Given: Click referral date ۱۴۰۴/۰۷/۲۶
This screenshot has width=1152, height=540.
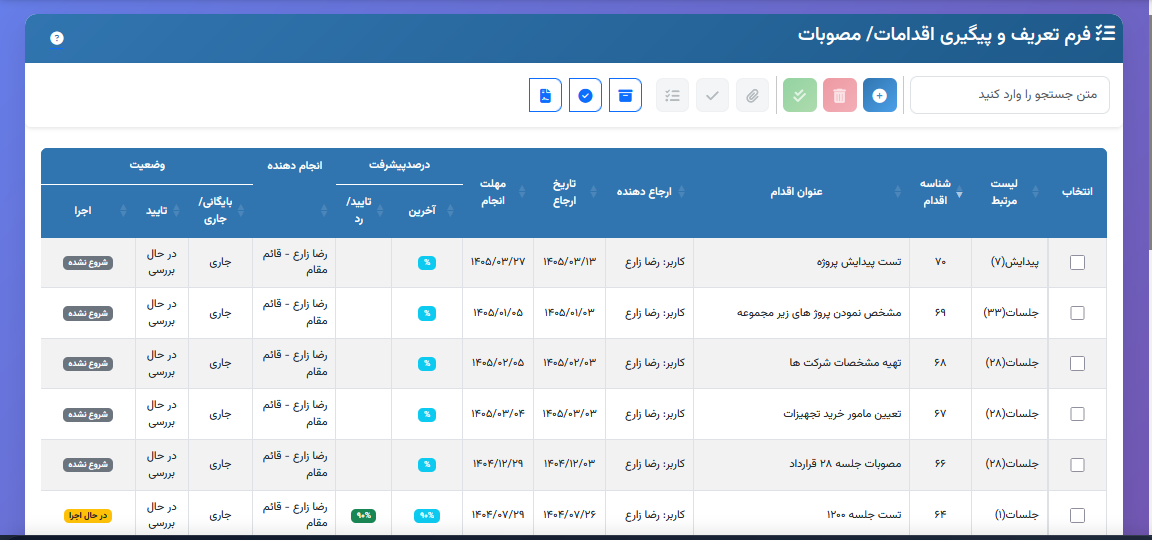Looking at the screenshot, I should click(x=569, y=515).
